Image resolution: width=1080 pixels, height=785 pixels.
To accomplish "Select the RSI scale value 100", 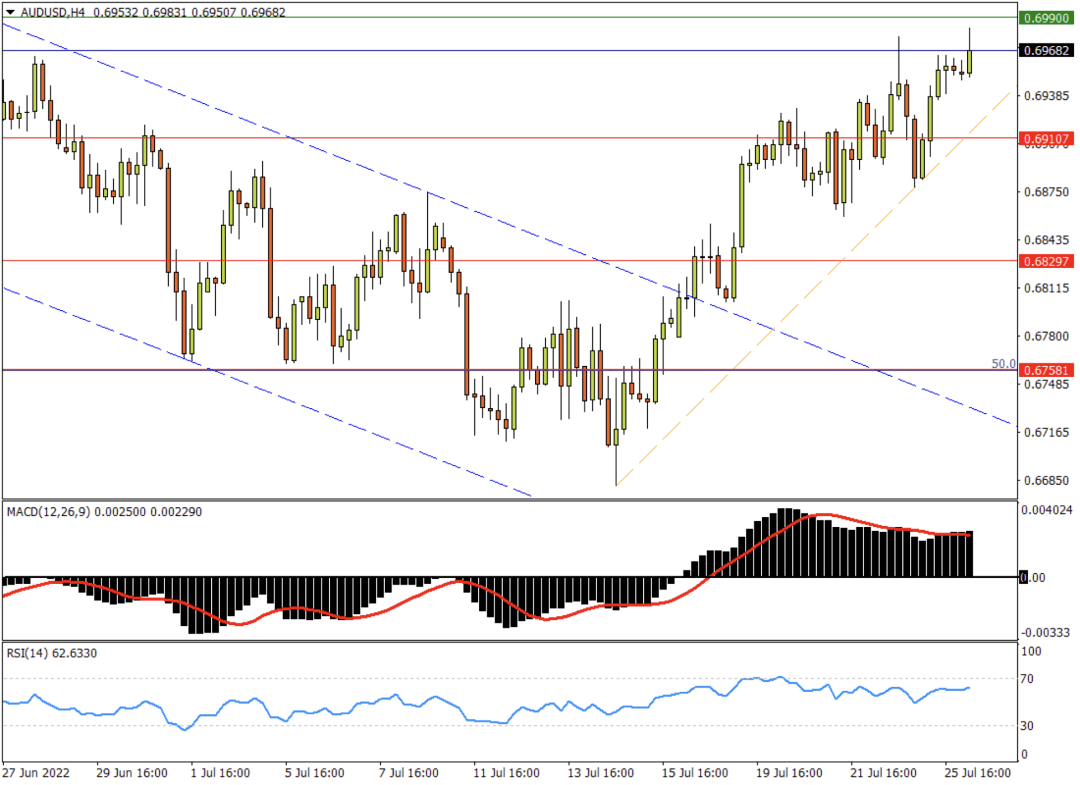I will (x=1031, y=651).
